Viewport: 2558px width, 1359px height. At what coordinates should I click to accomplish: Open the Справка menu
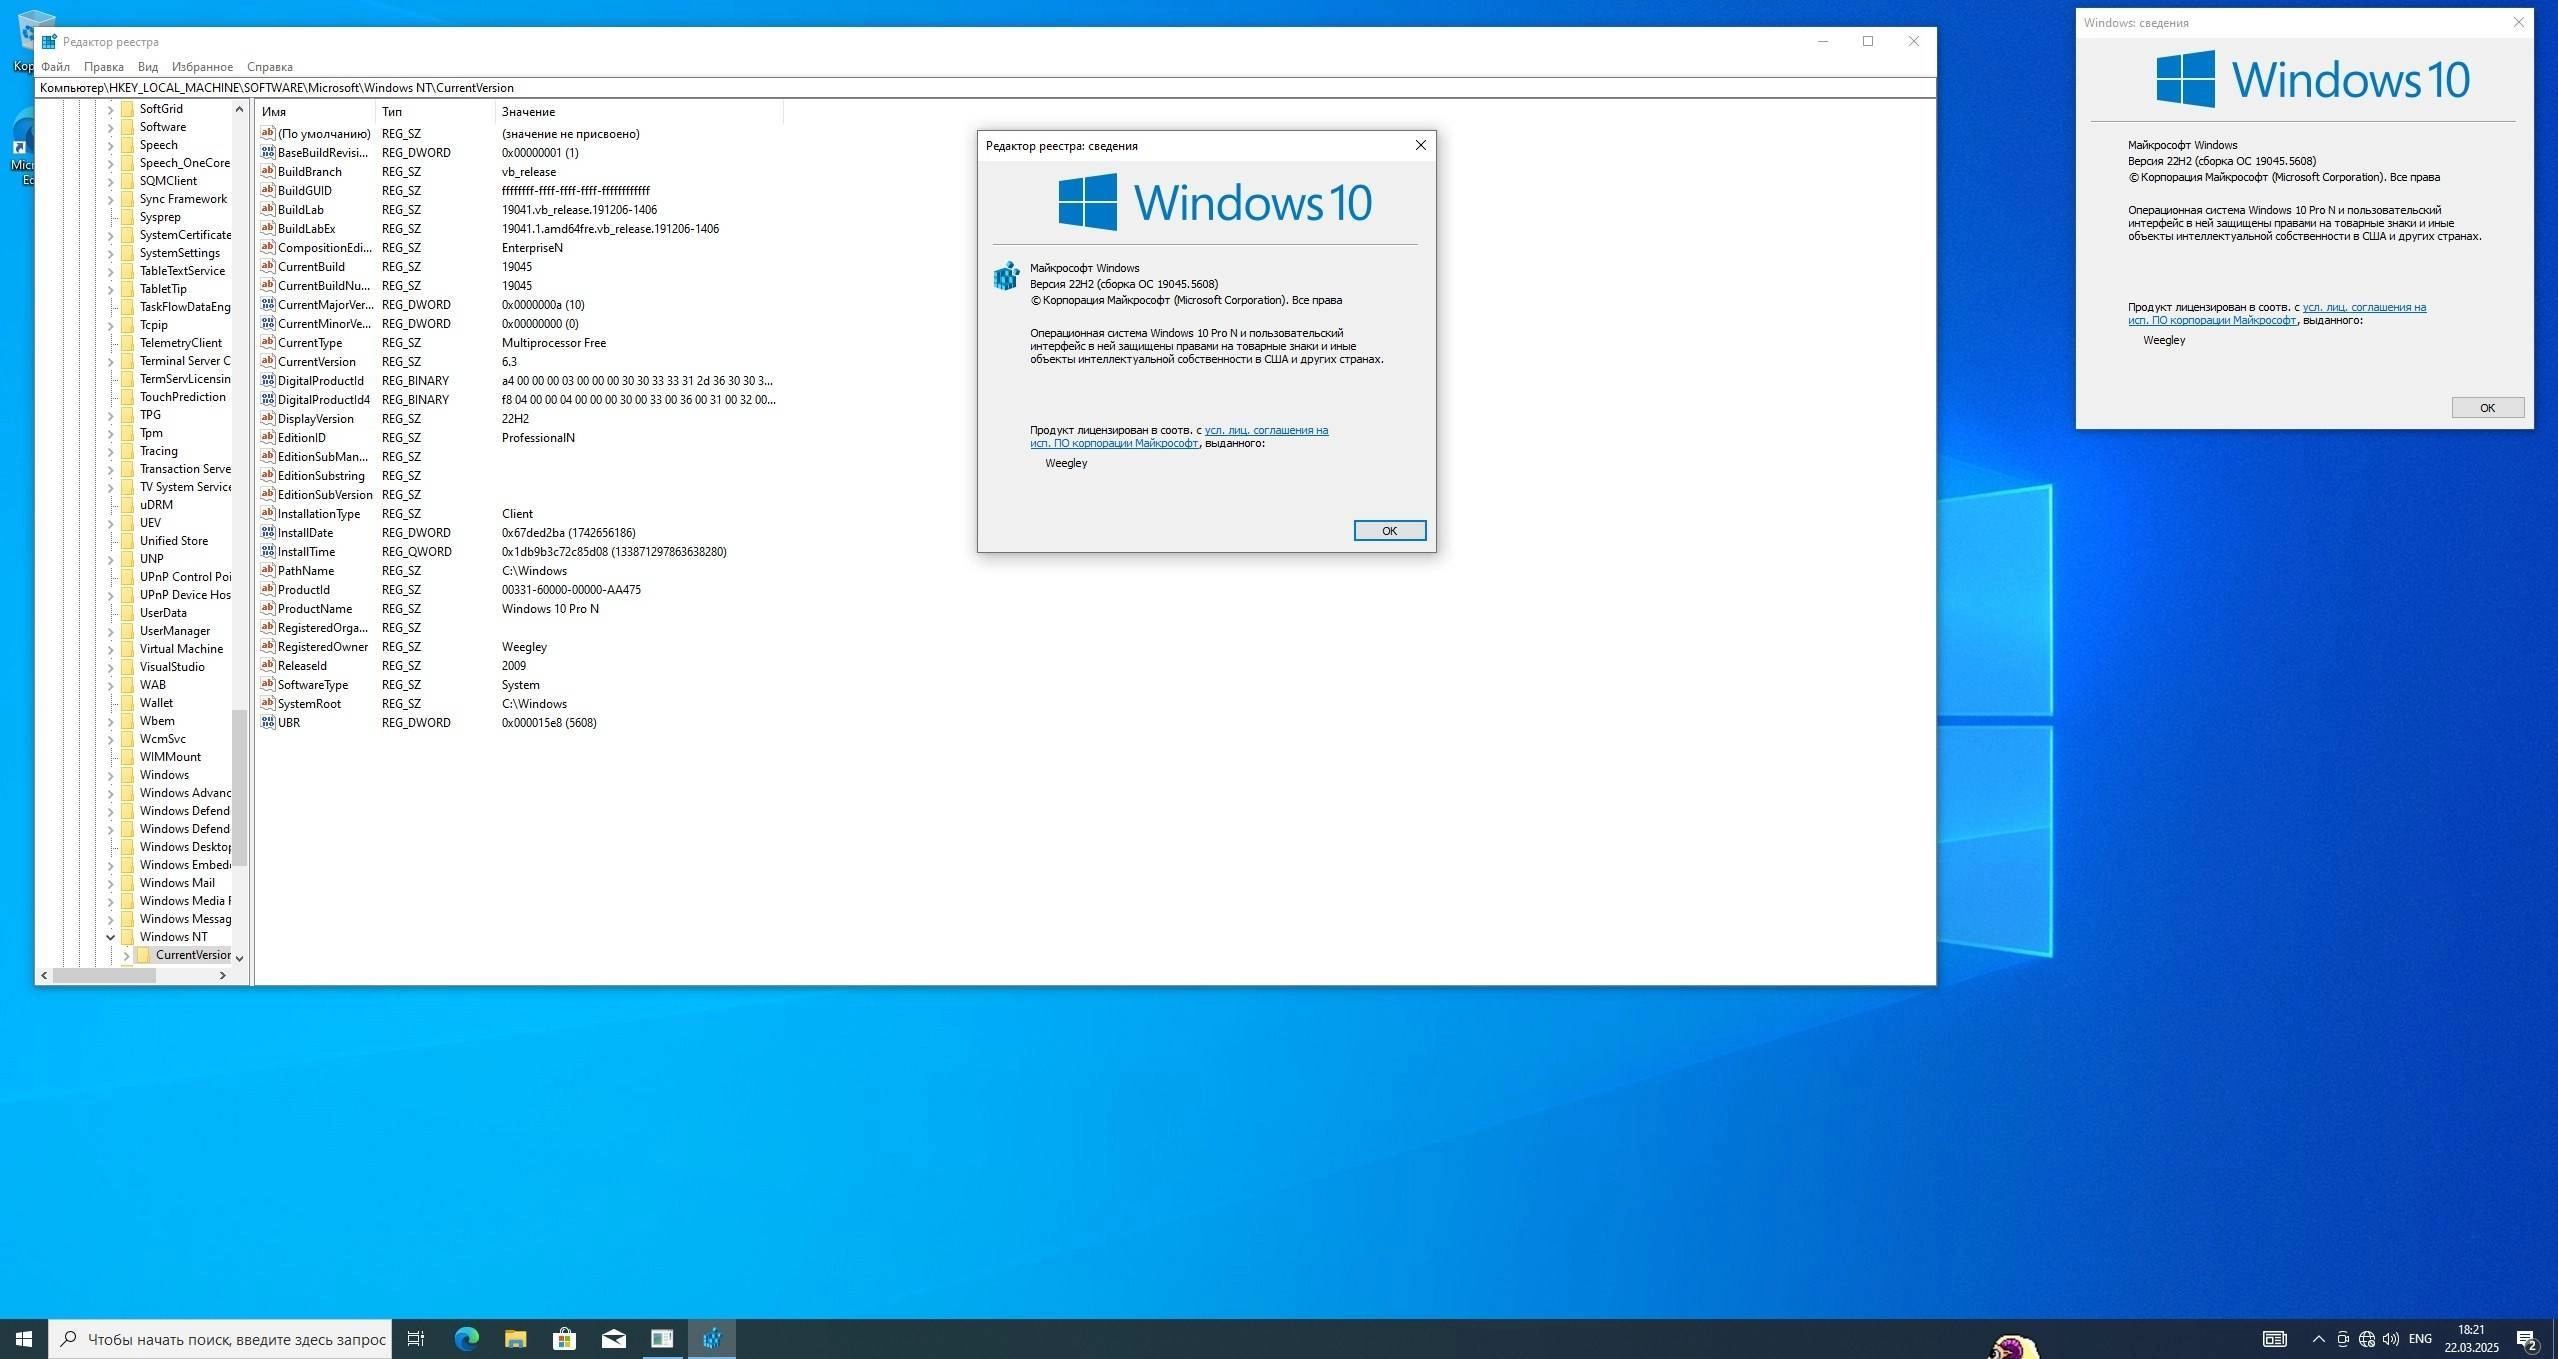(270, 67)
